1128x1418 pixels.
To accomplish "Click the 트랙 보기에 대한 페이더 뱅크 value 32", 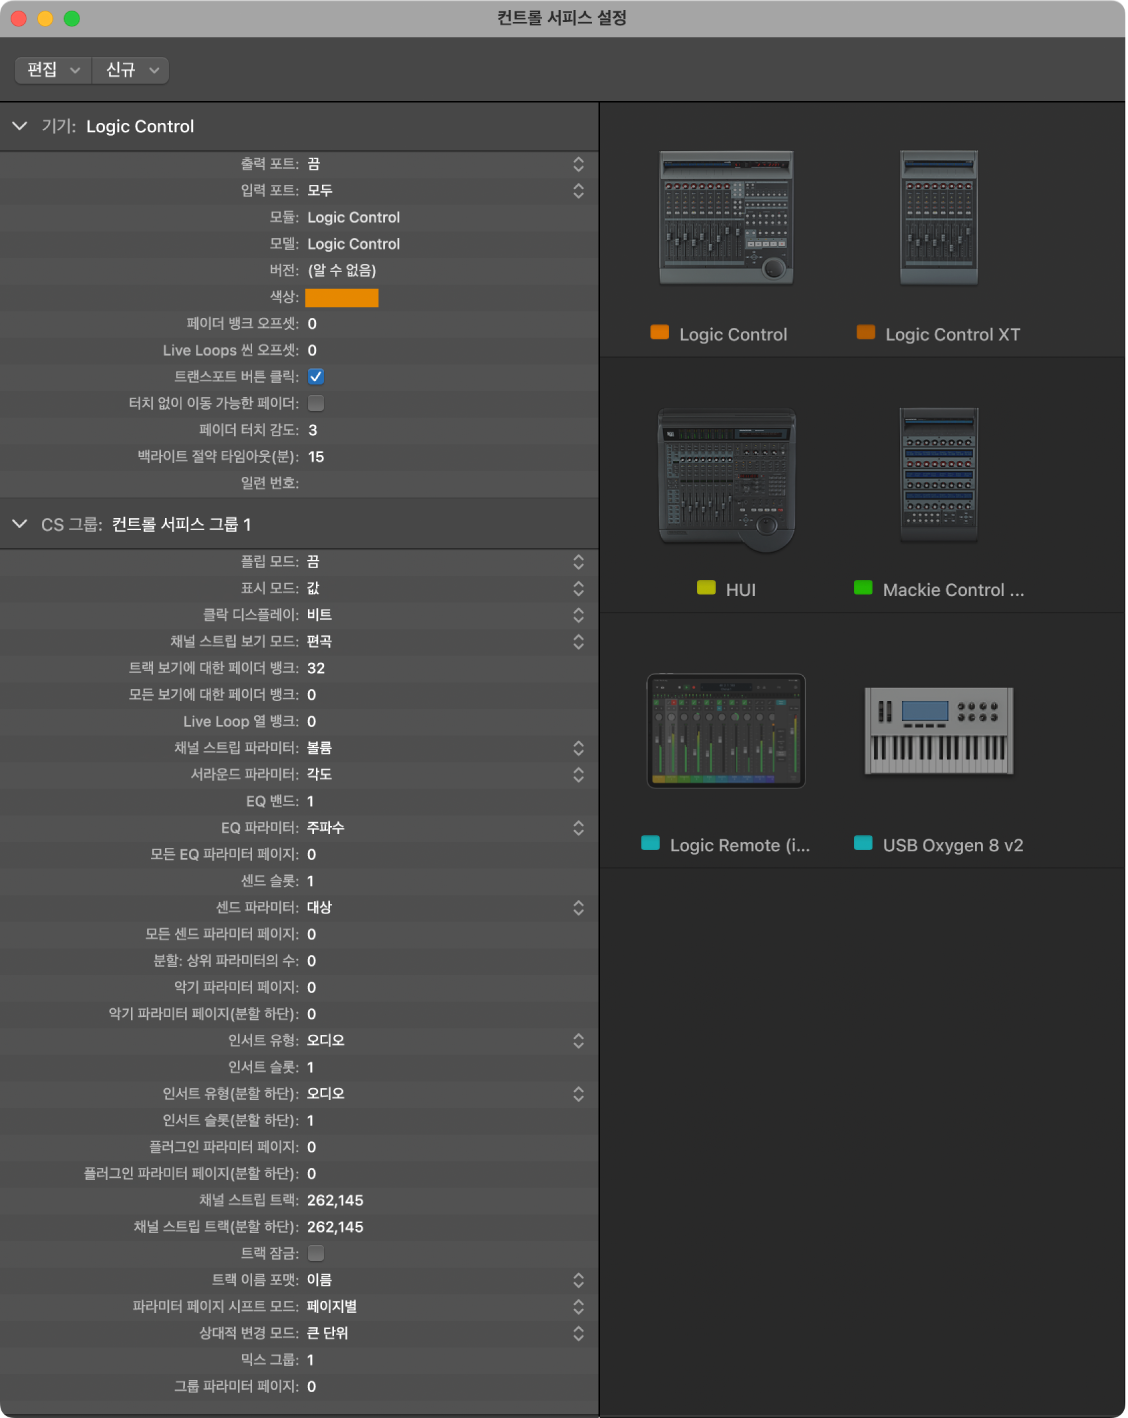I will pyautogui.click(x=316, y=668).
